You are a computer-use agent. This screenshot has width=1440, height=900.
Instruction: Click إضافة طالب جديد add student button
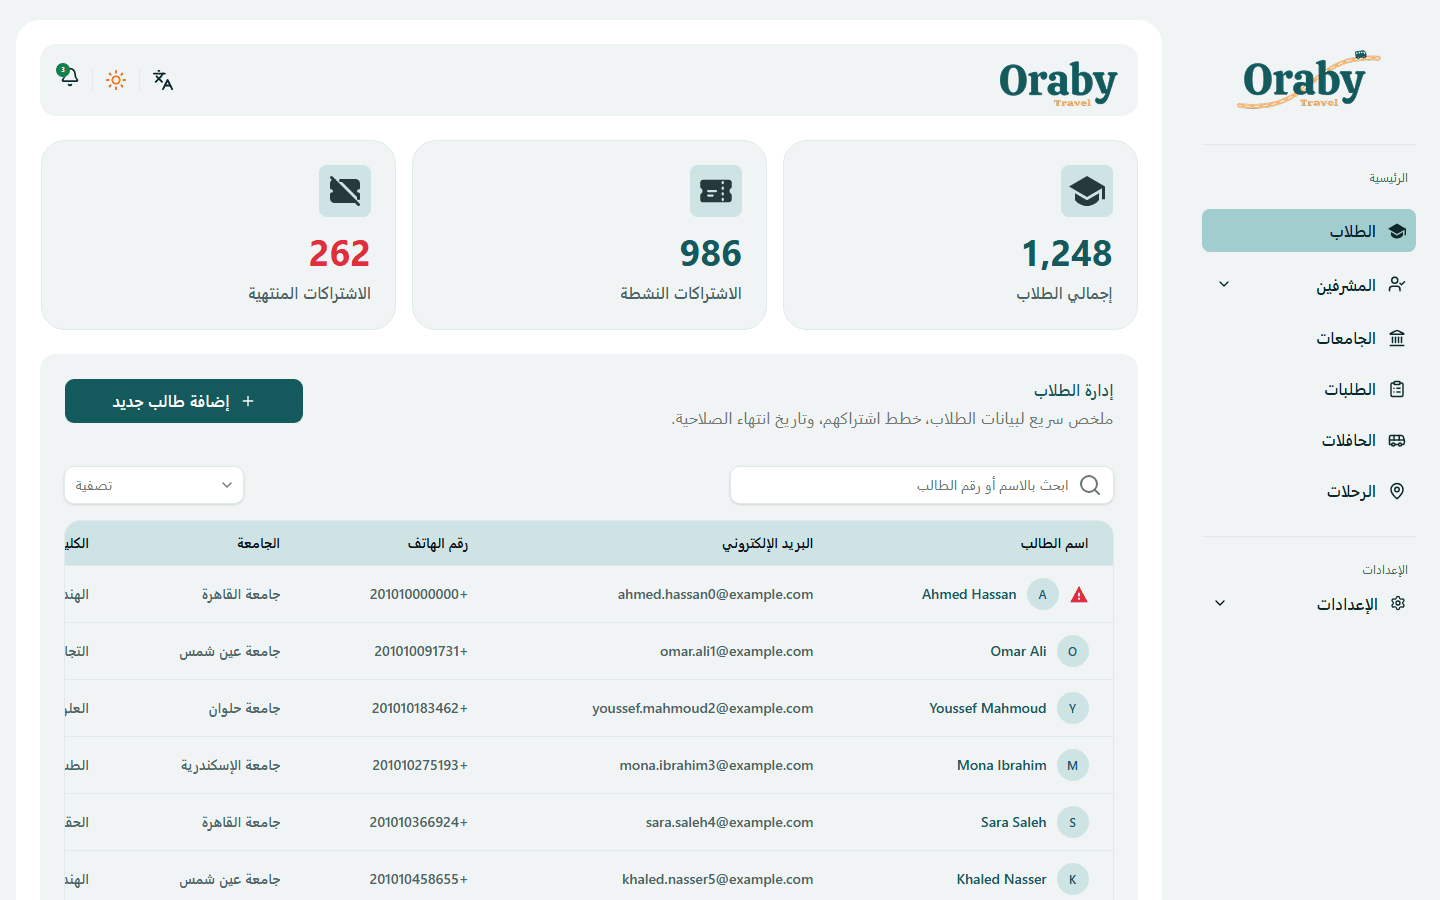[184, 401]
